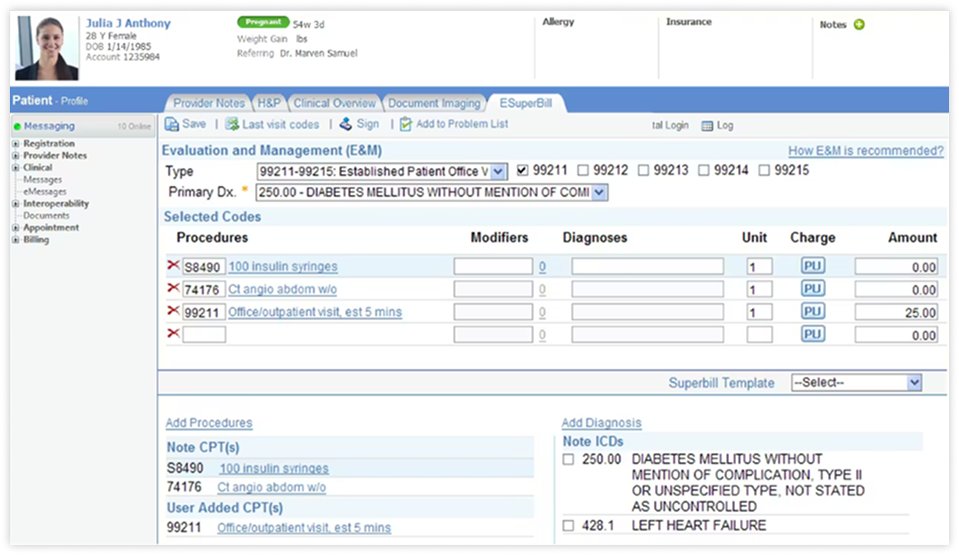Click Julia J Anthony's patient photo
Image resolution: width=959 pixels, height=555 pixels.
(x=47, y=48)
